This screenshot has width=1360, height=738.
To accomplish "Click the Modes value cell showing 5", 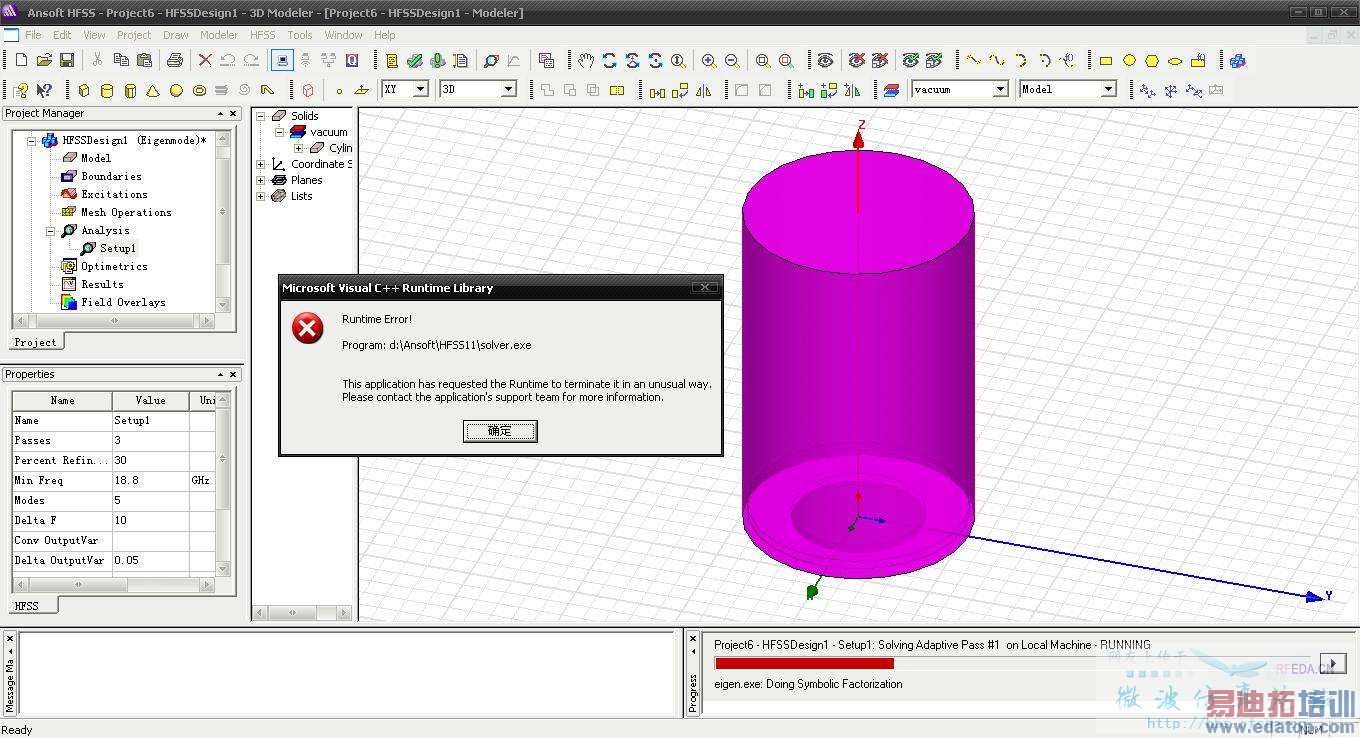I will pos(150,501).
